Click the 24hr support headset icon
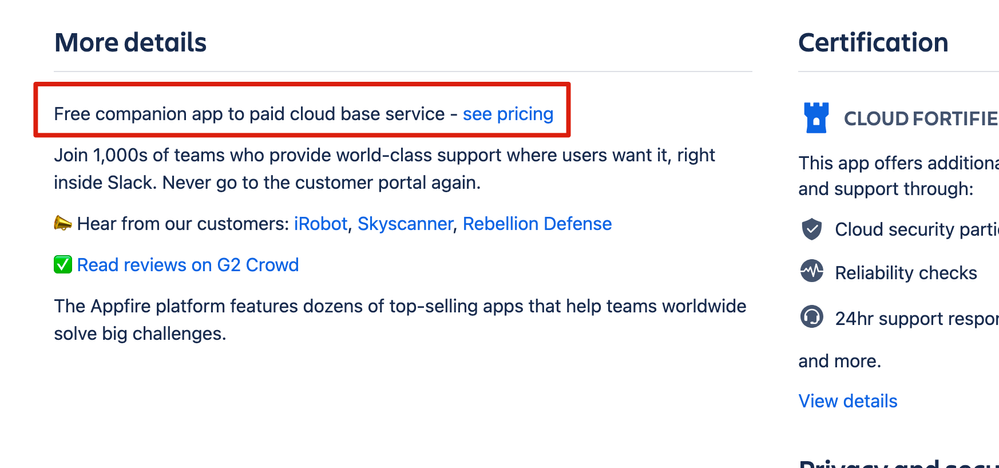 pyautogui.click(x=812, y=317)
